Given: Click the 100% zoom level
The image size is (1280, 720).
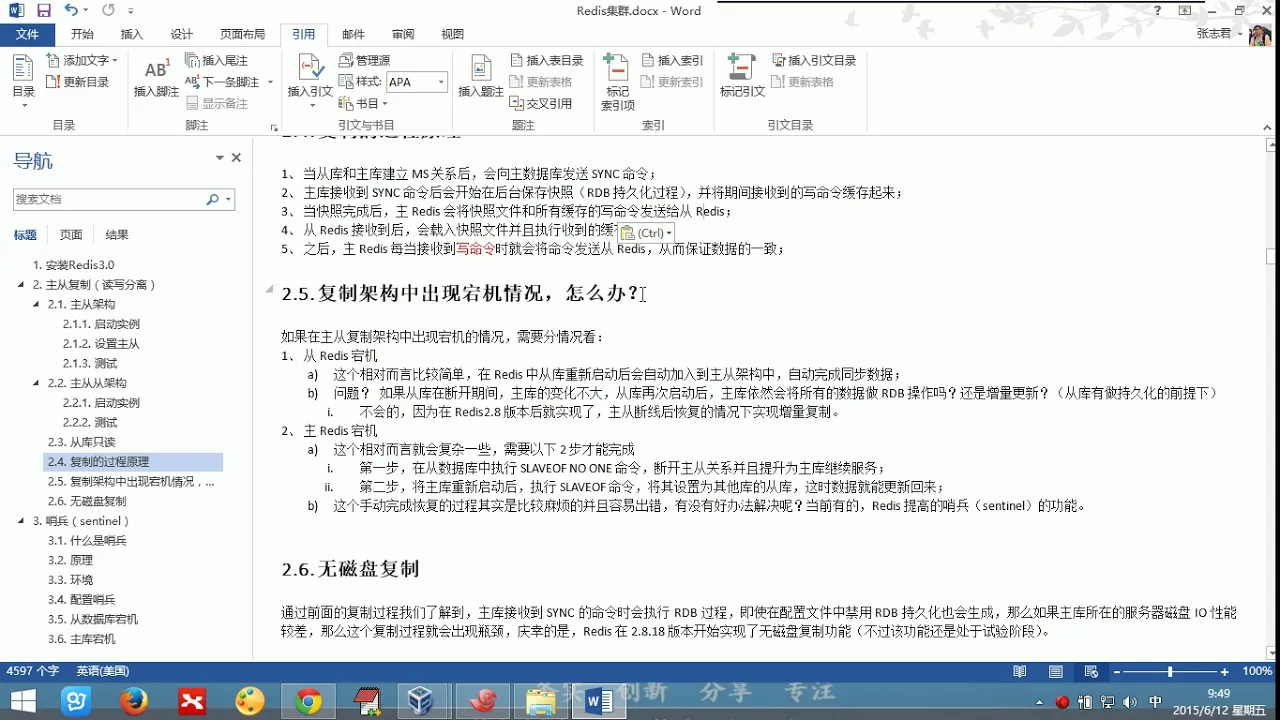Looking at the screenshot, I should click(x=1256, y=671).
